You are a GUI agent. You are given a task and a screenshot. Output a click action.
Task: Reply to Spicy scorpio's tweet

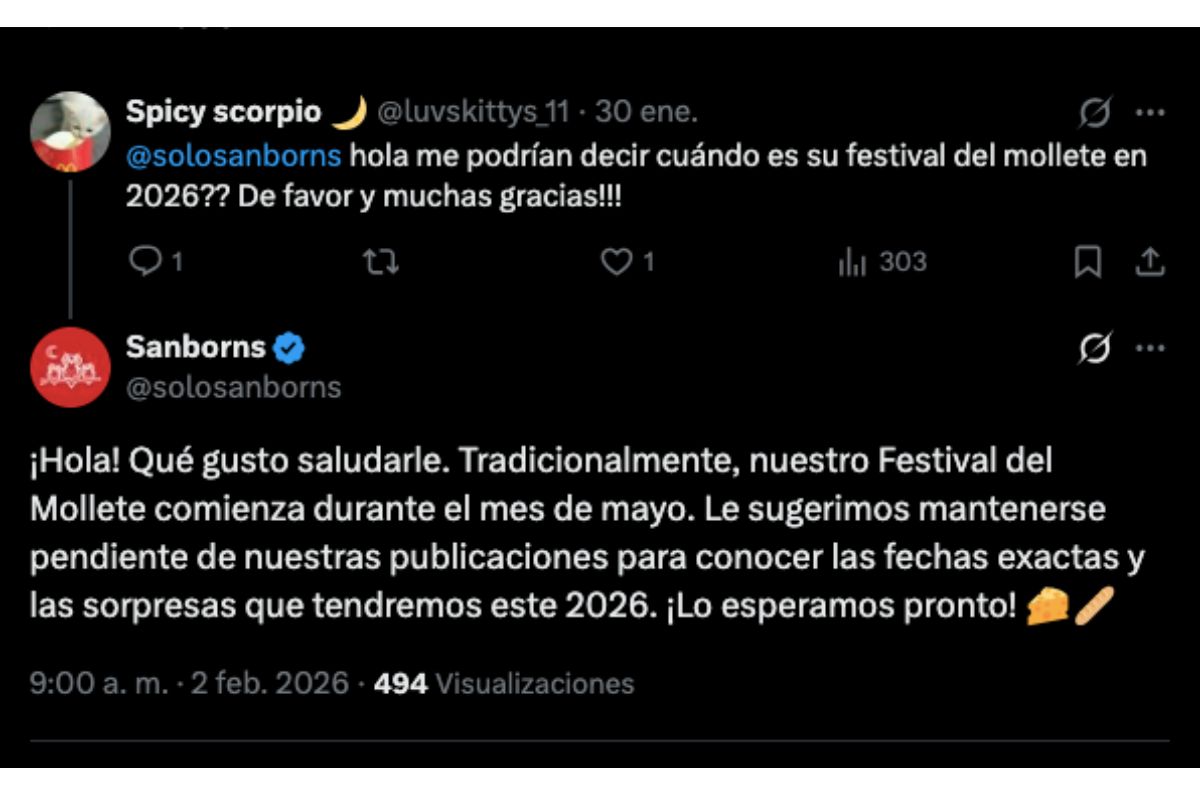148,262
